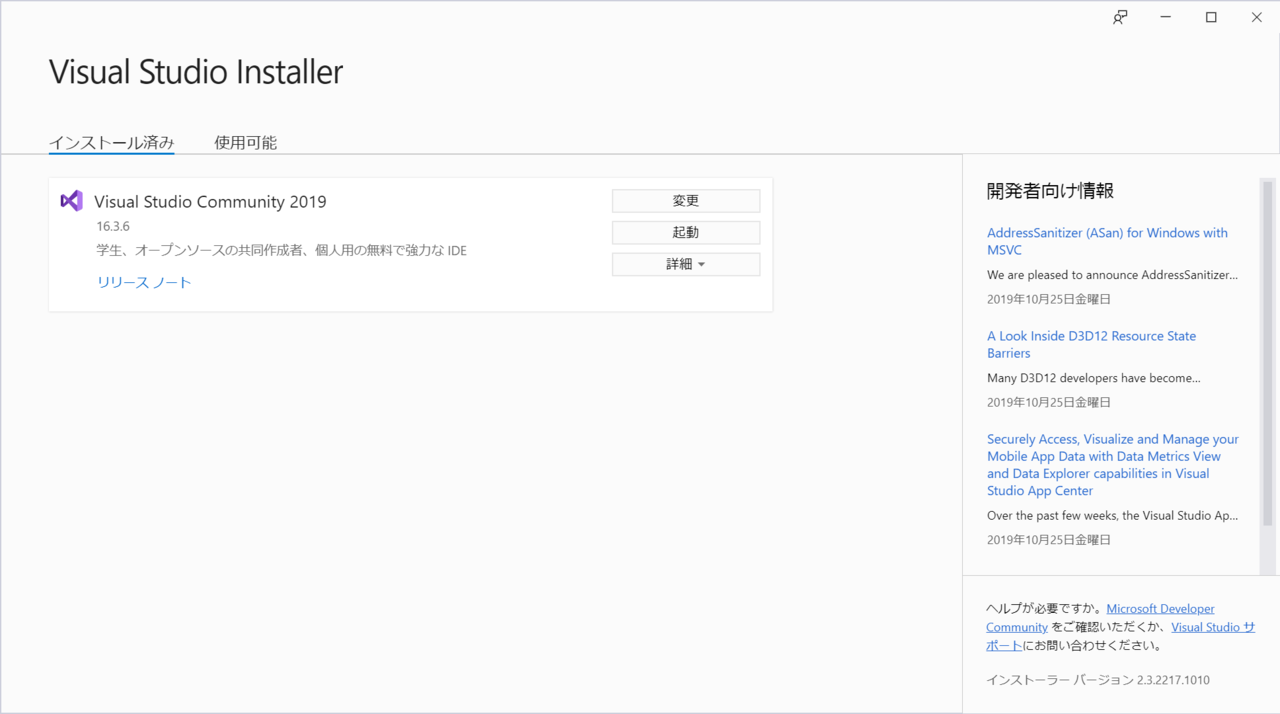Select the インストール済み tab
This screenshot has height=714, width=1280.
(x=111, y=142)
